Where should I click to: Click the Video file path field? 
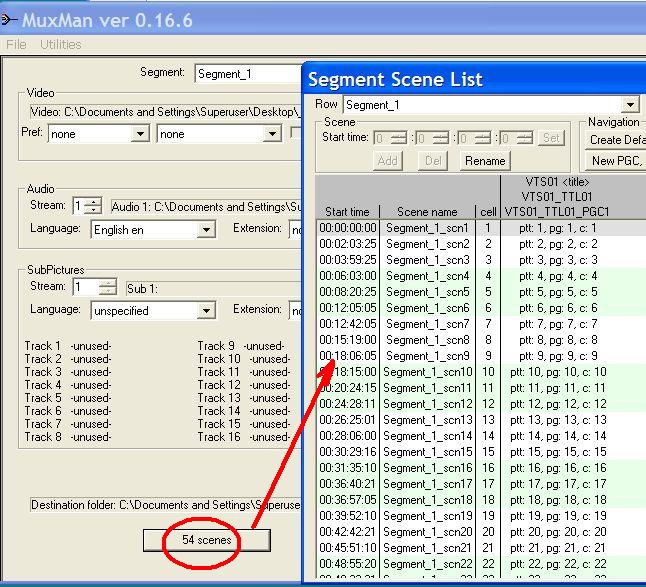tap(166, 112)
